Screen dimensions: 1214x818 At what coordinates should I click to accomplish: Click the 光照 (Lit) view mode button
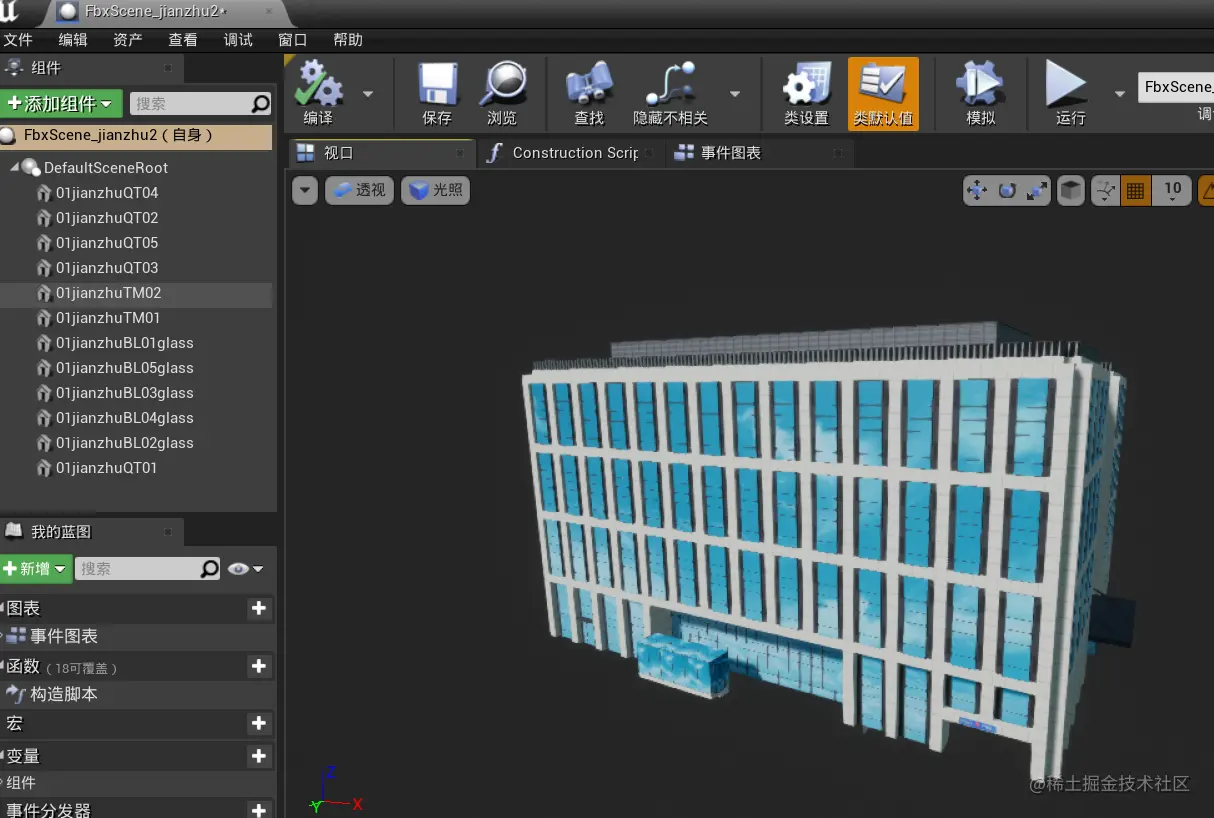pos(435,190)
